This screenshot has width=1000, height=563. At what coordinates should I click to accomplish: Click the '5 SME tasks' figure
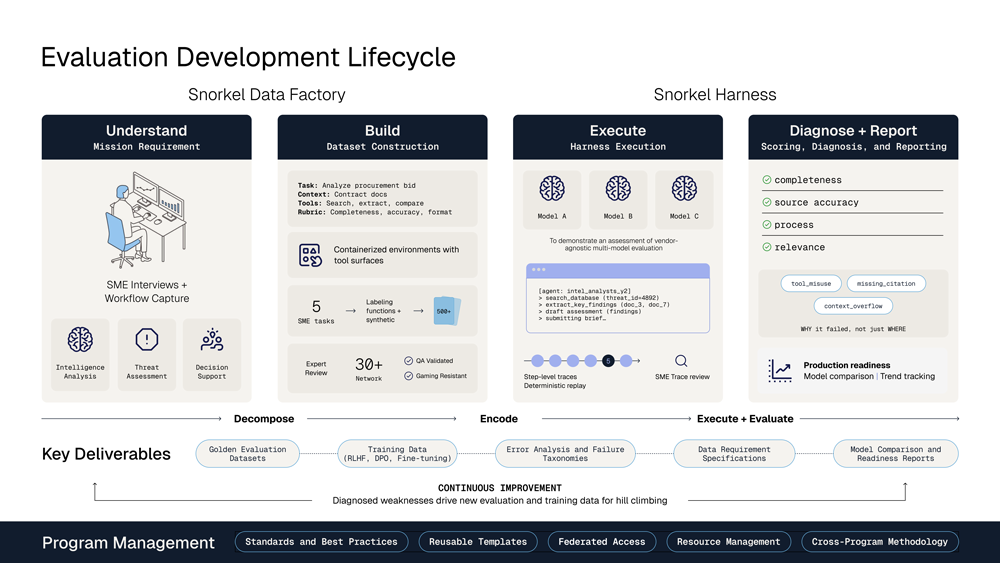316,311
